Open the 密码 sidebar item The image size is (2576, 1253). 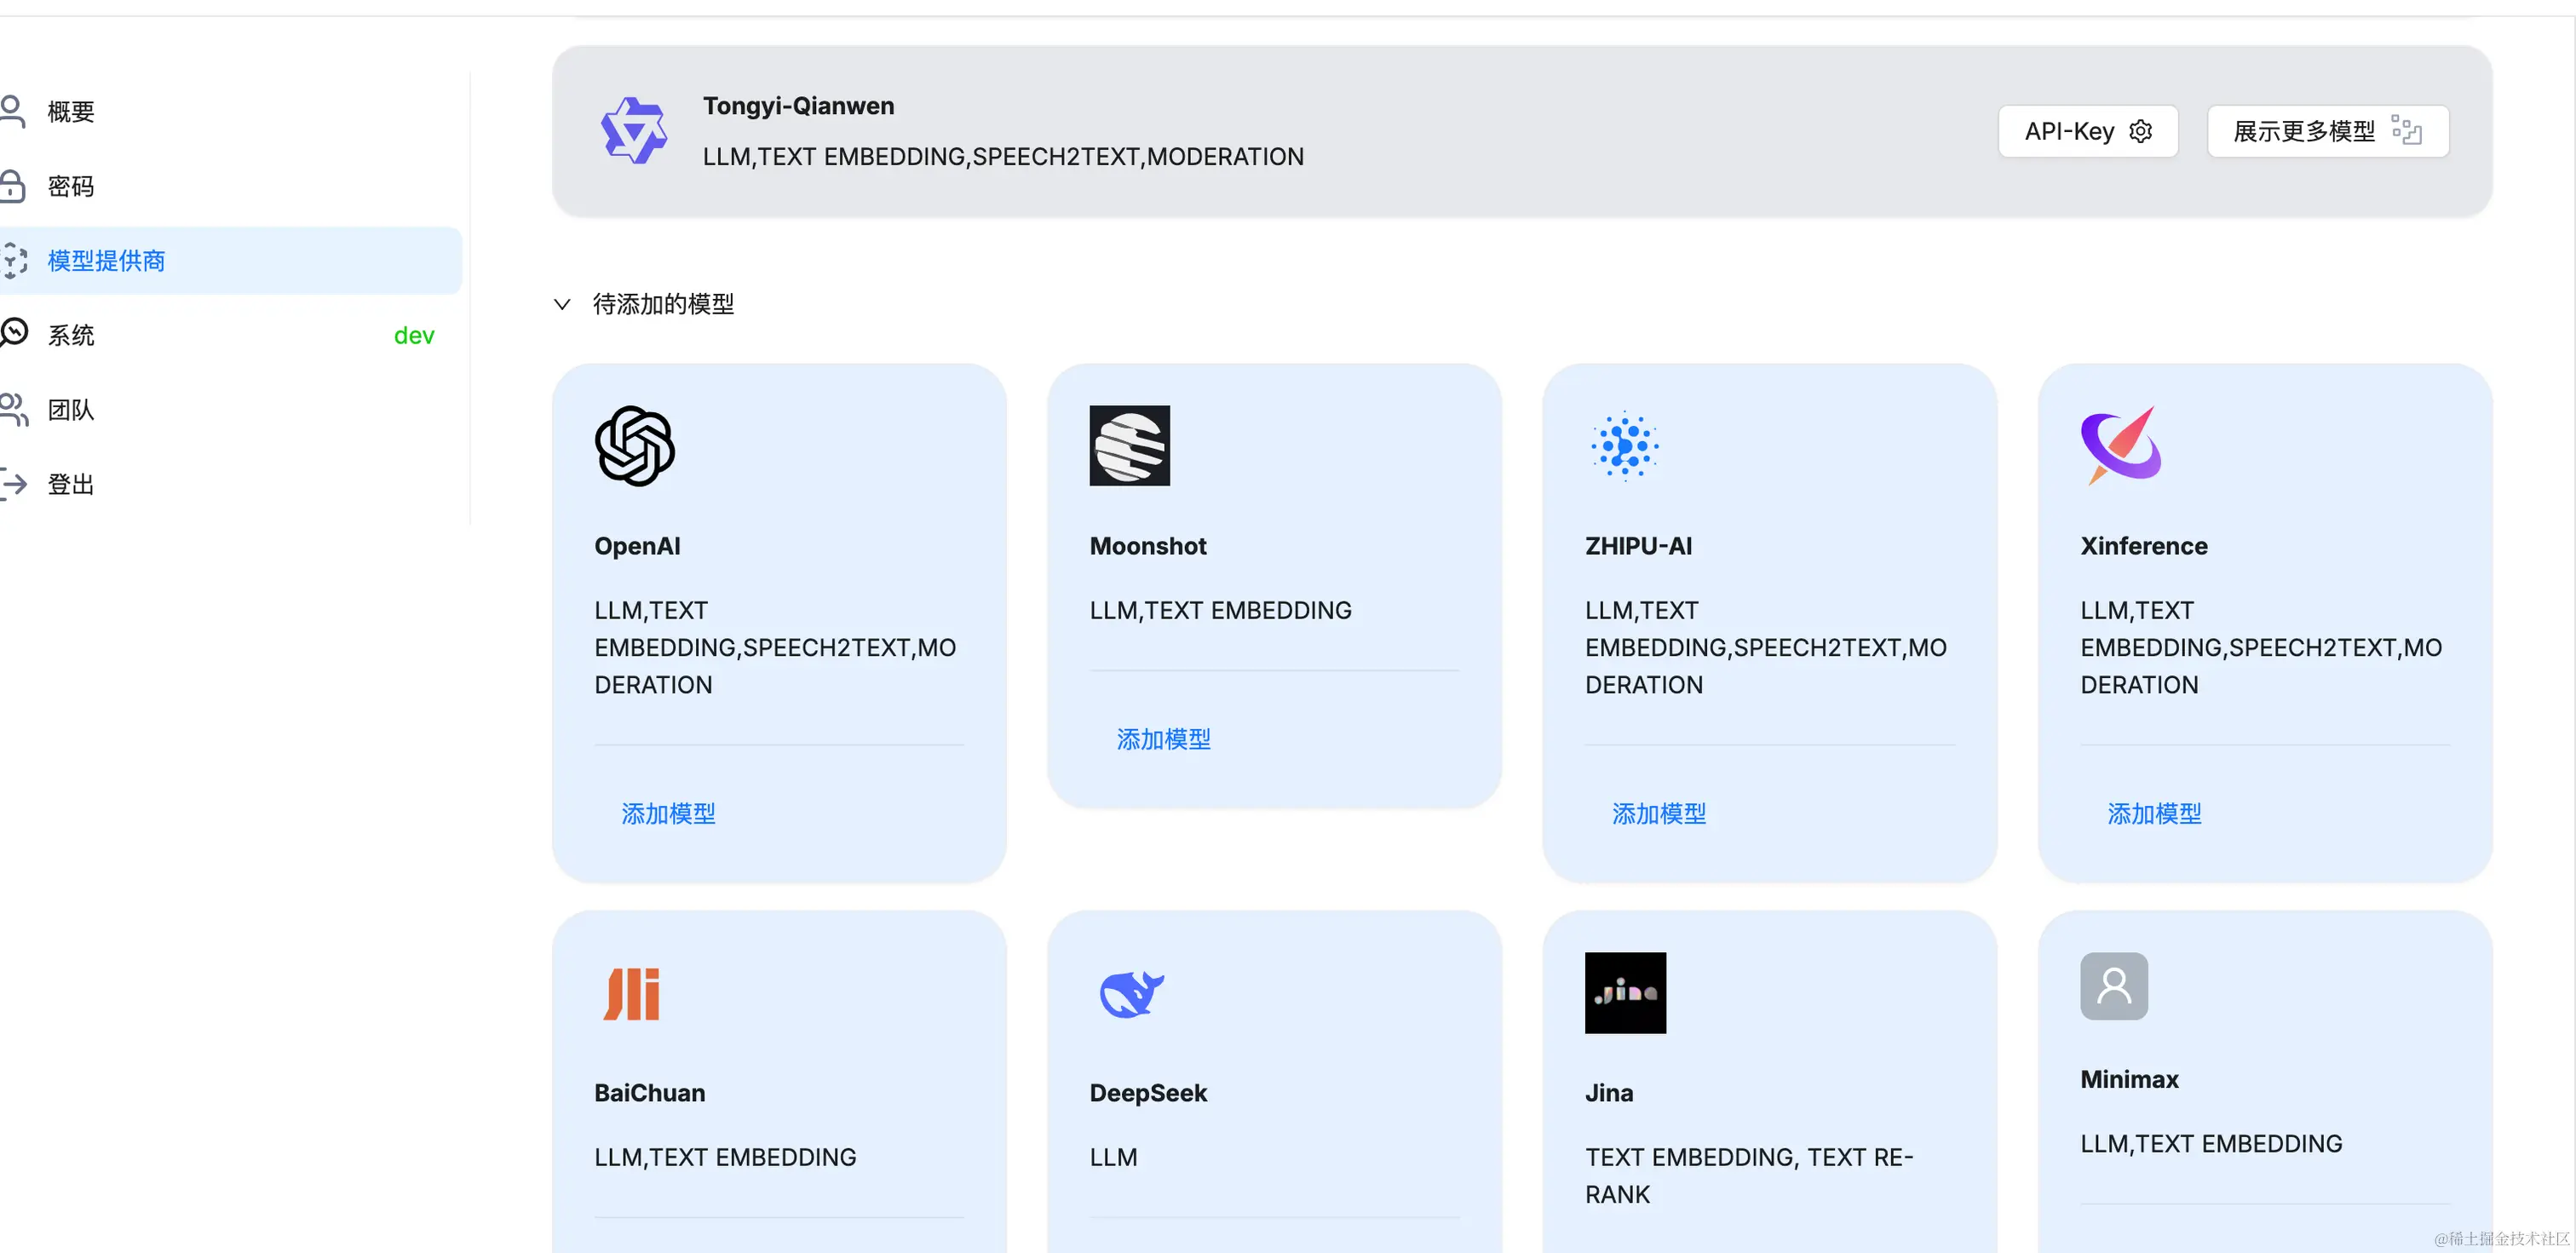click(x=71, y=186)
